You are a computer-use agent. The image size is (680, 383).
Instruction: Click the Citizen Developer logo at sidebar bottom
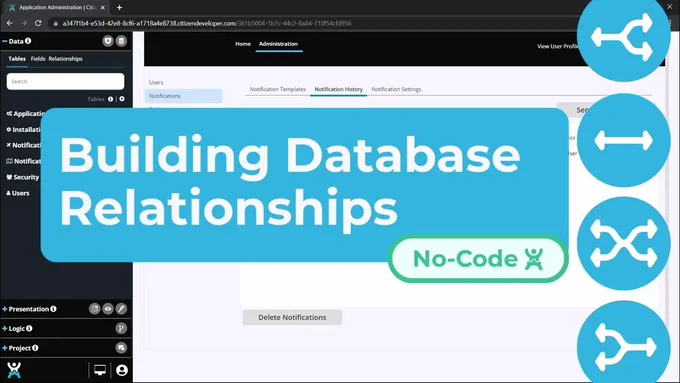14,370
